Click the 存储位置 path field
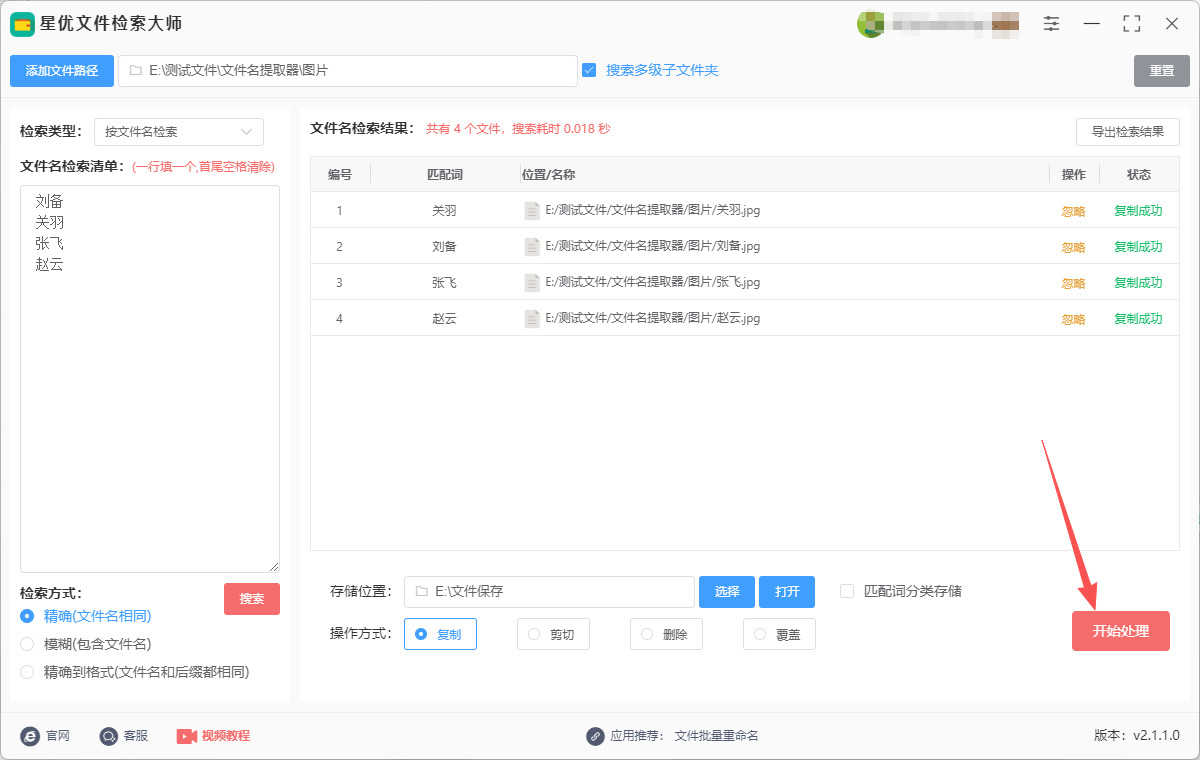The image size is (1200, 760). click(549, 592)
